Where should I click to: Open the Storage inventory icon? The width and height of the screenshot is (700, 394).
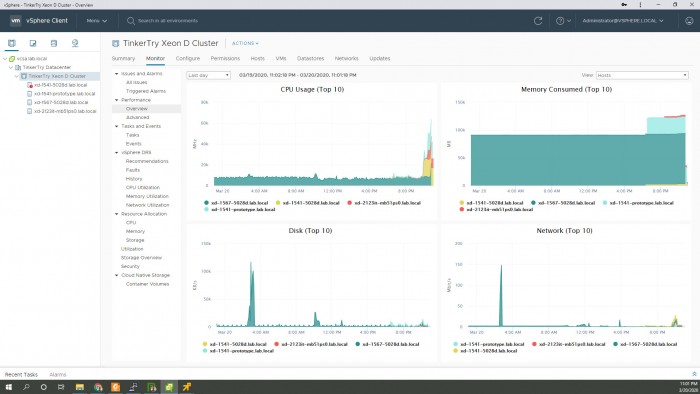54,43
